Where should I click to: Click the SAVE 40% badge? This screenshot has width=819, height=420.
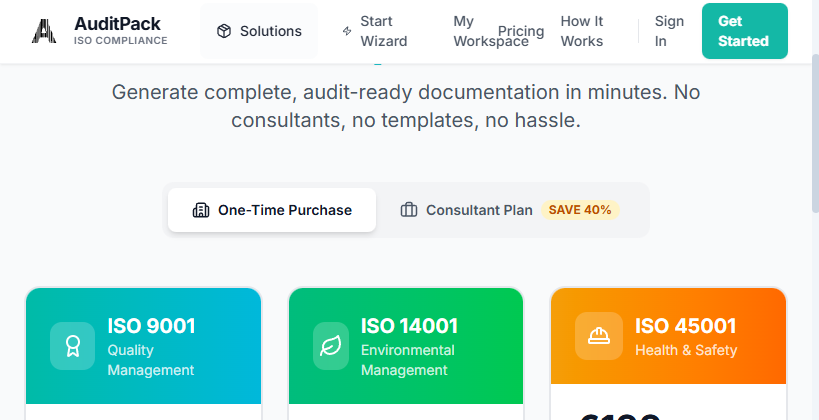pos(580,210)
